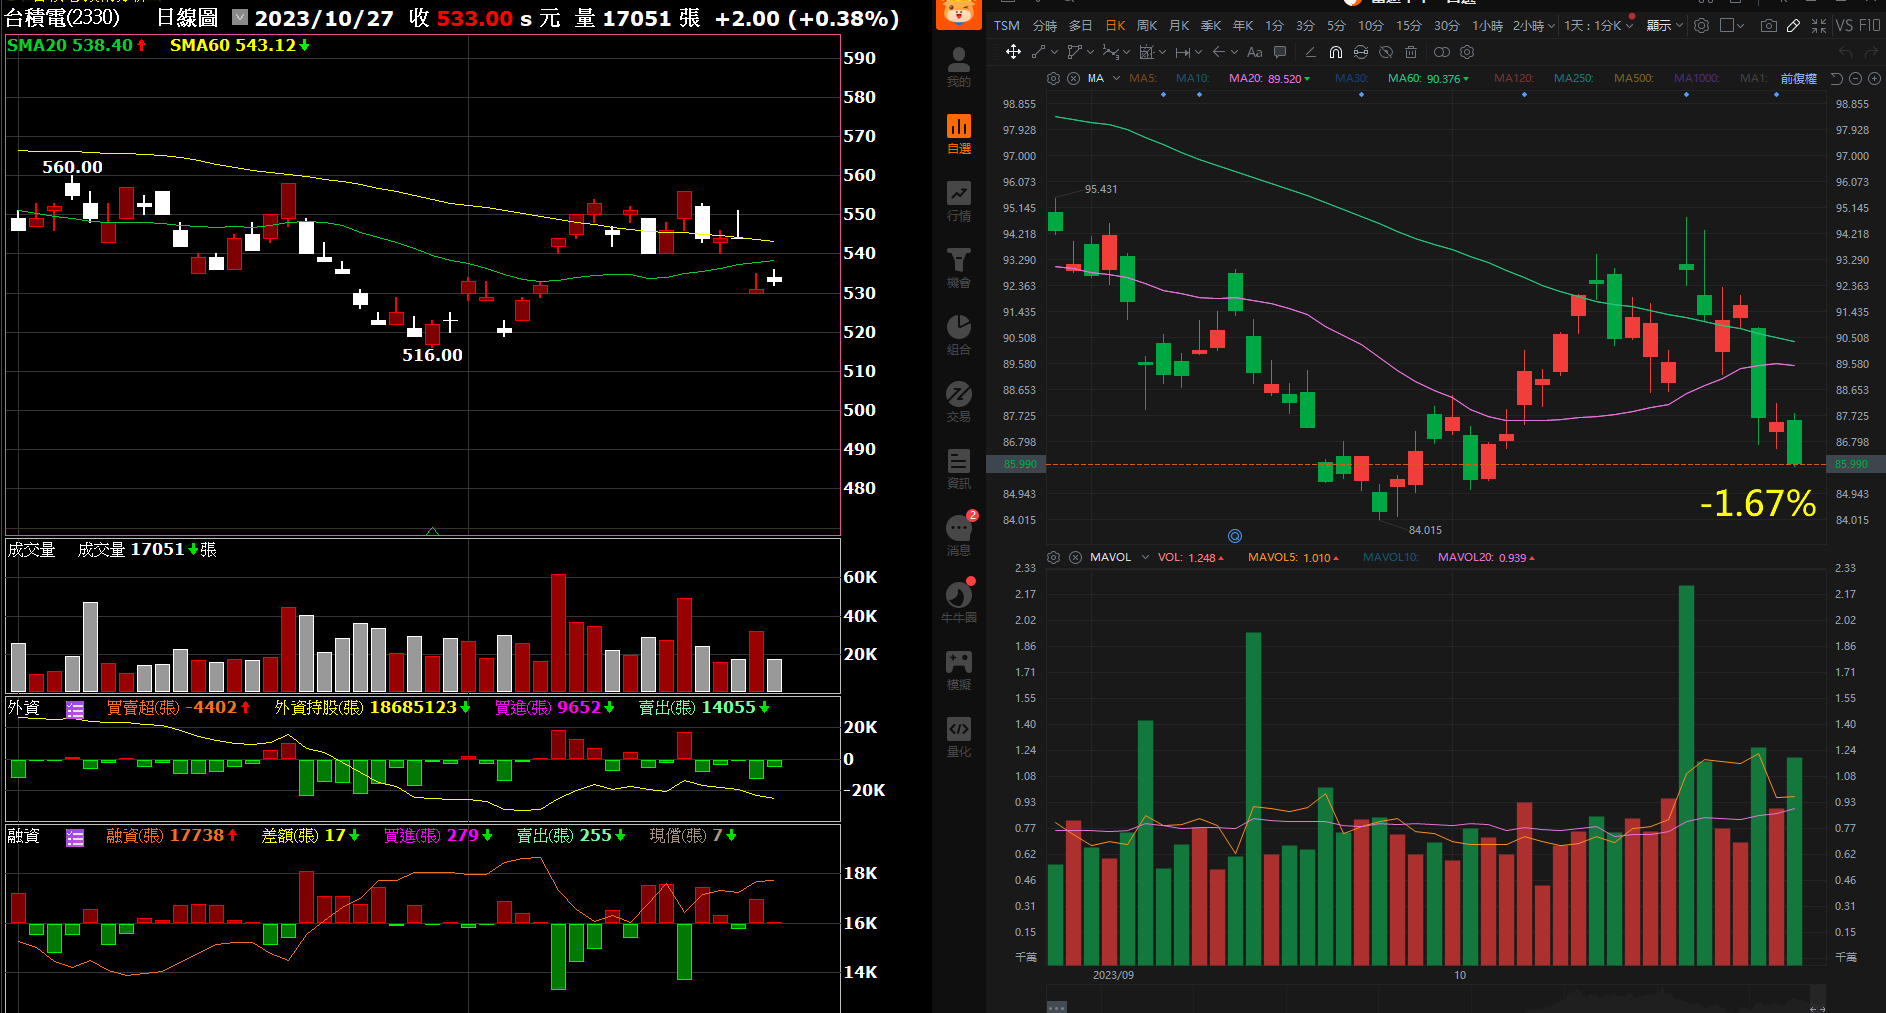Click the camera screenshot icon
Viewport: 1886px width, 1013px height.
[x=1769, y=25]
